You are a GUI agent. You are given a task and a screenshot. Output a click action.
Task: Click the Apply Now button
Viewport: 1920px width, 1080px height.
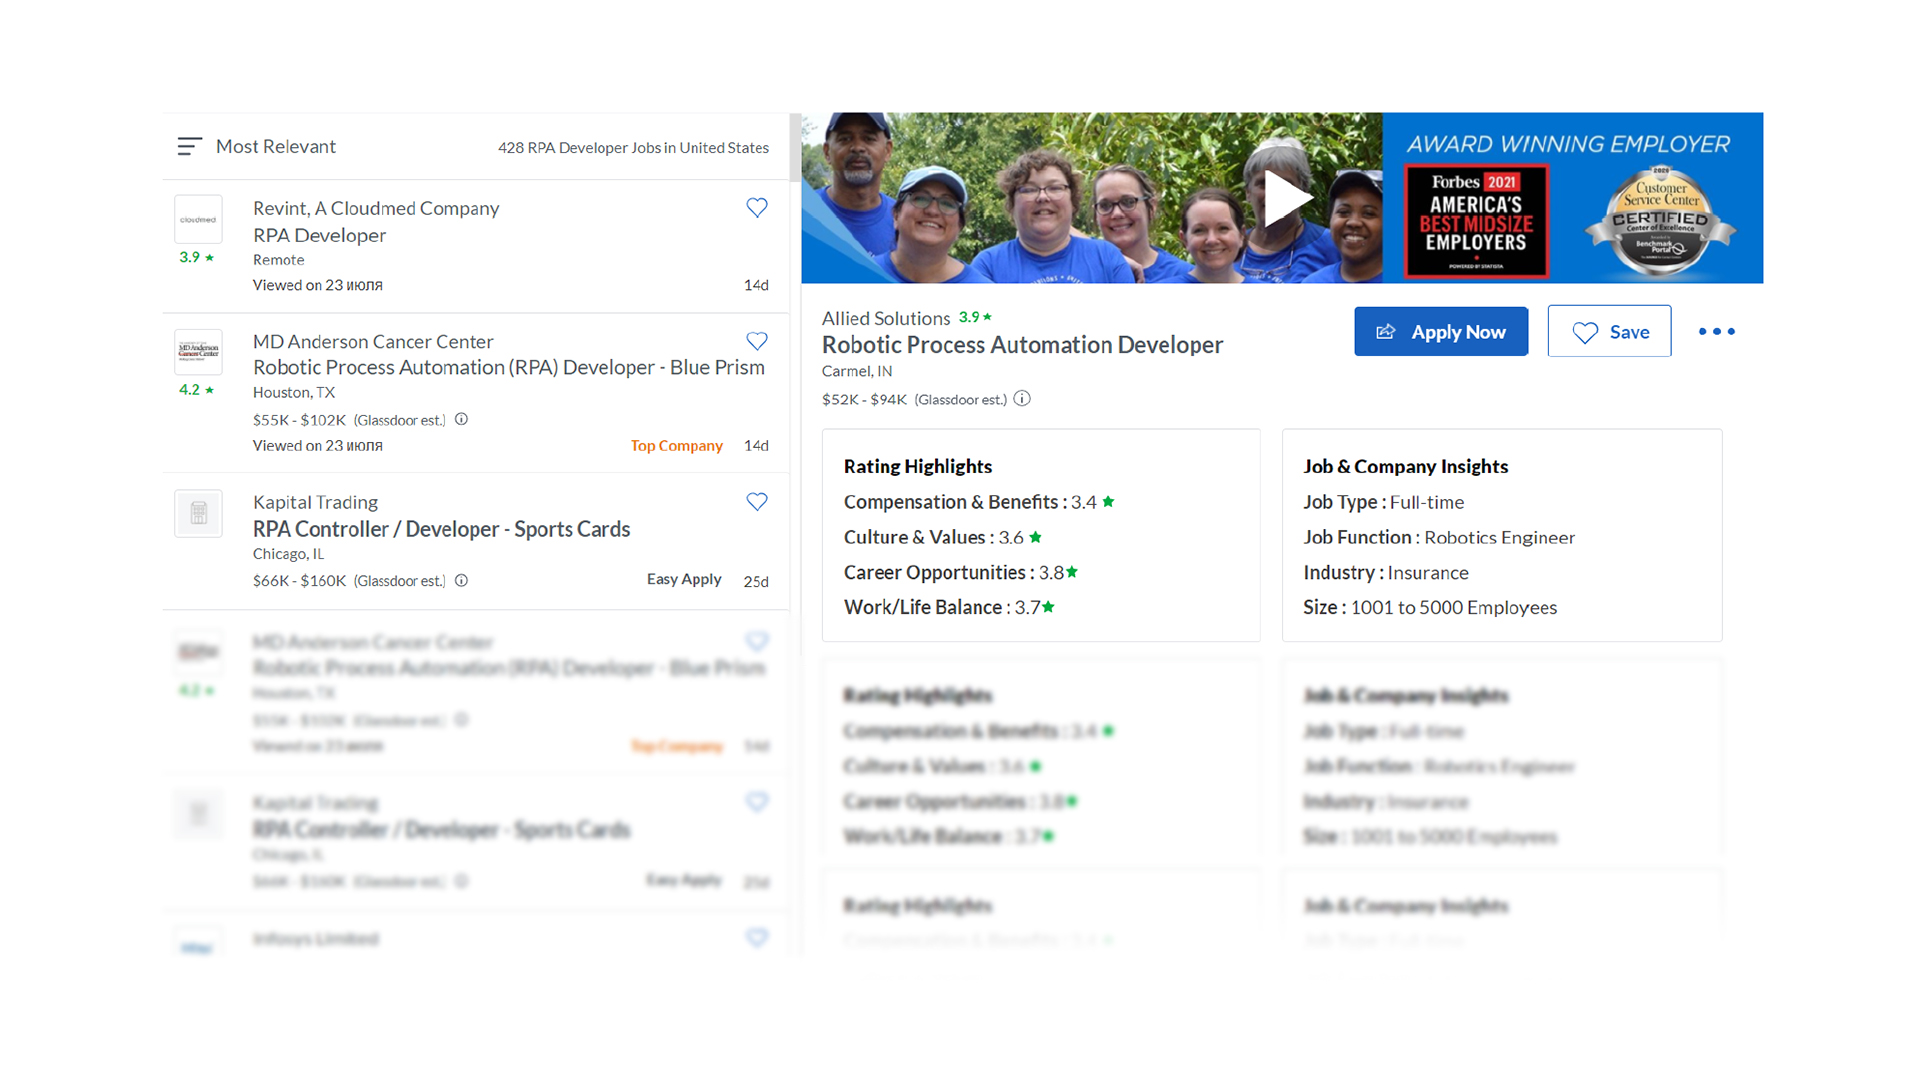[1440, 332]
